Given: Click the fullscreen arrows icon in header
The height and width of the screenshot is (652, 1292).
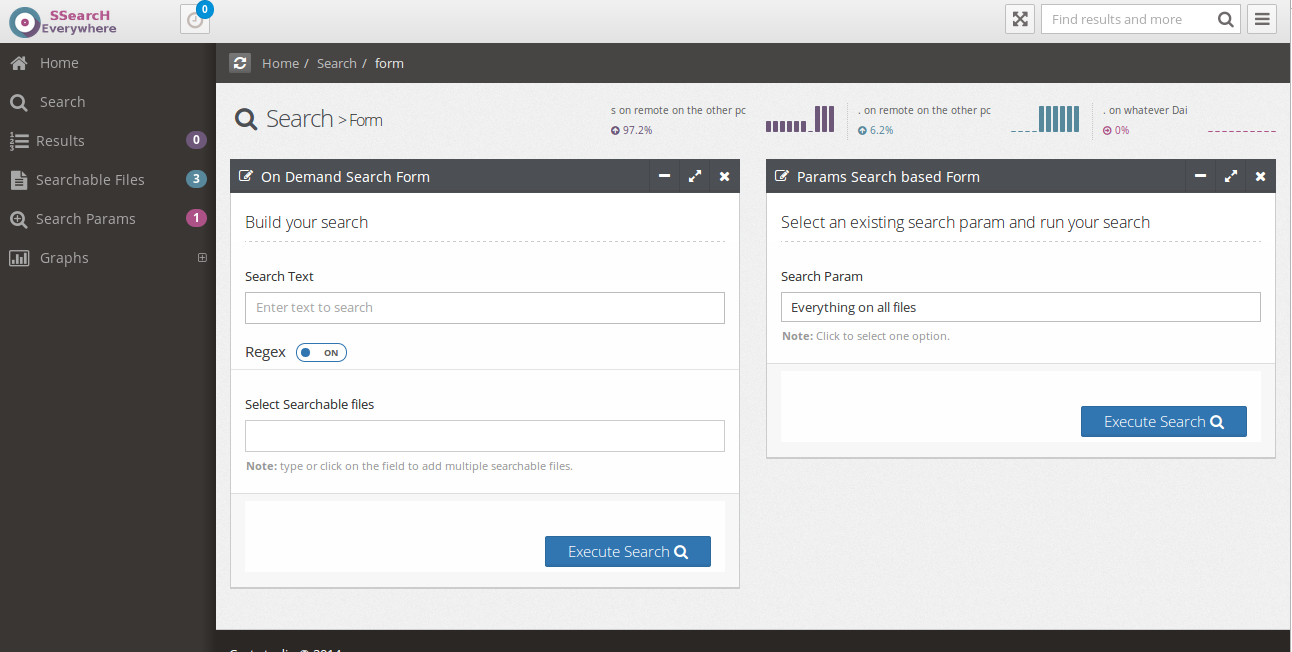Looking at the screenshot, I should tap(1020, 19).
